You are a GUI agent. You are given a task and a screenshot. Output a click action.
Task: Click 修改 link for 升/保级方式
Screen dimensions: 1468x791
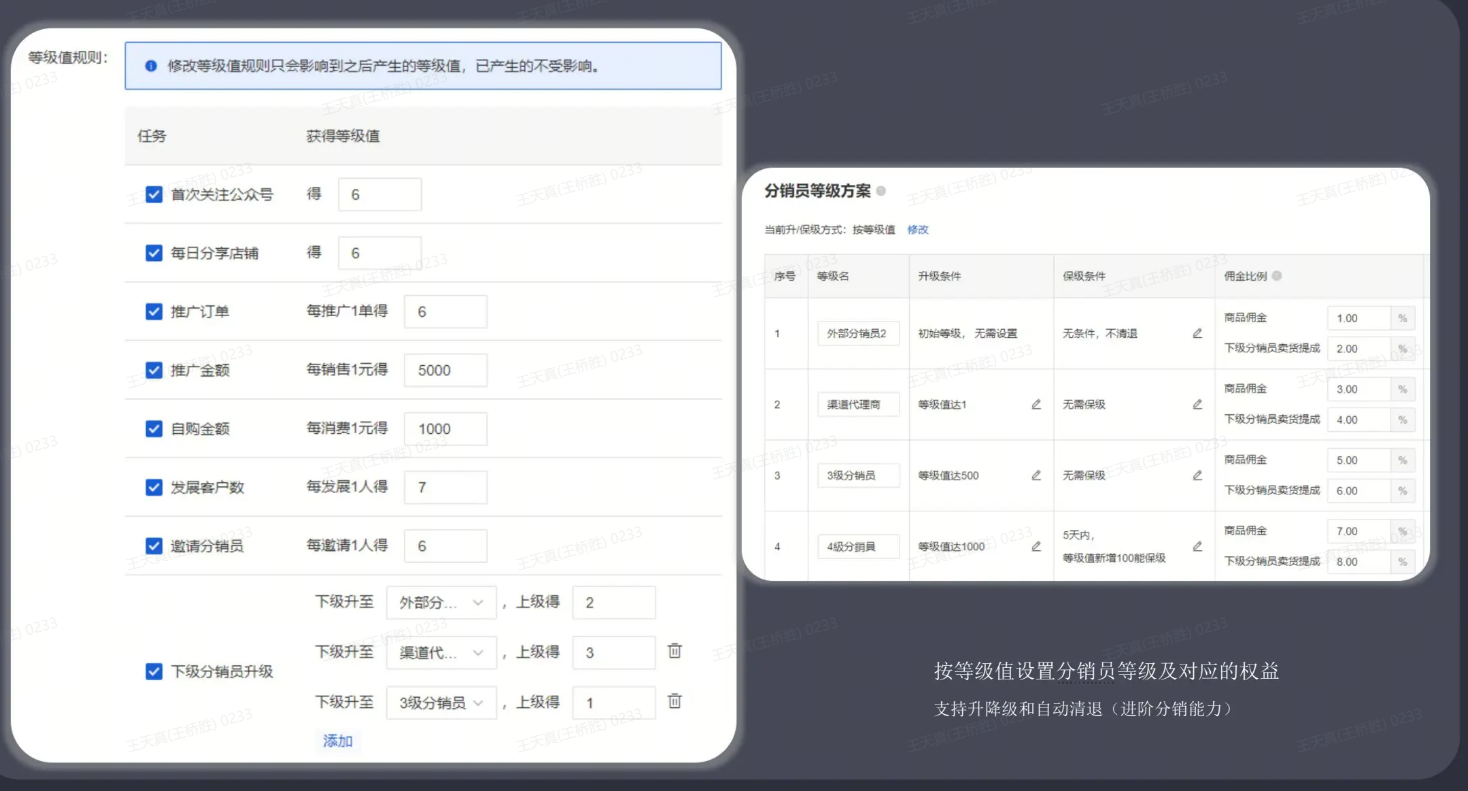tap(917, 230)
